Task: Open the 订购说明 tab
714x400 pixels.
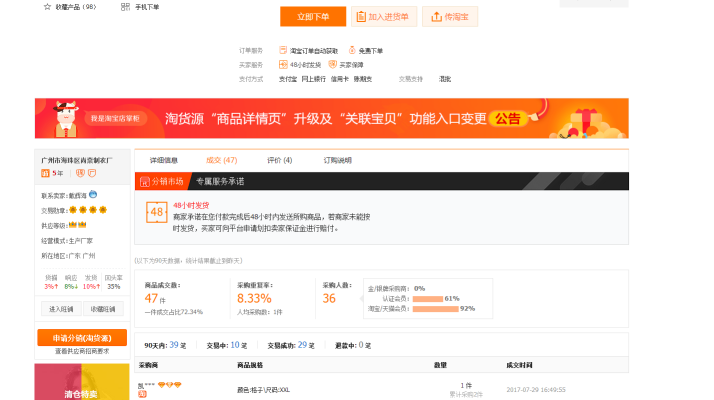Action: pyautogui.click(x=337, y=160)
